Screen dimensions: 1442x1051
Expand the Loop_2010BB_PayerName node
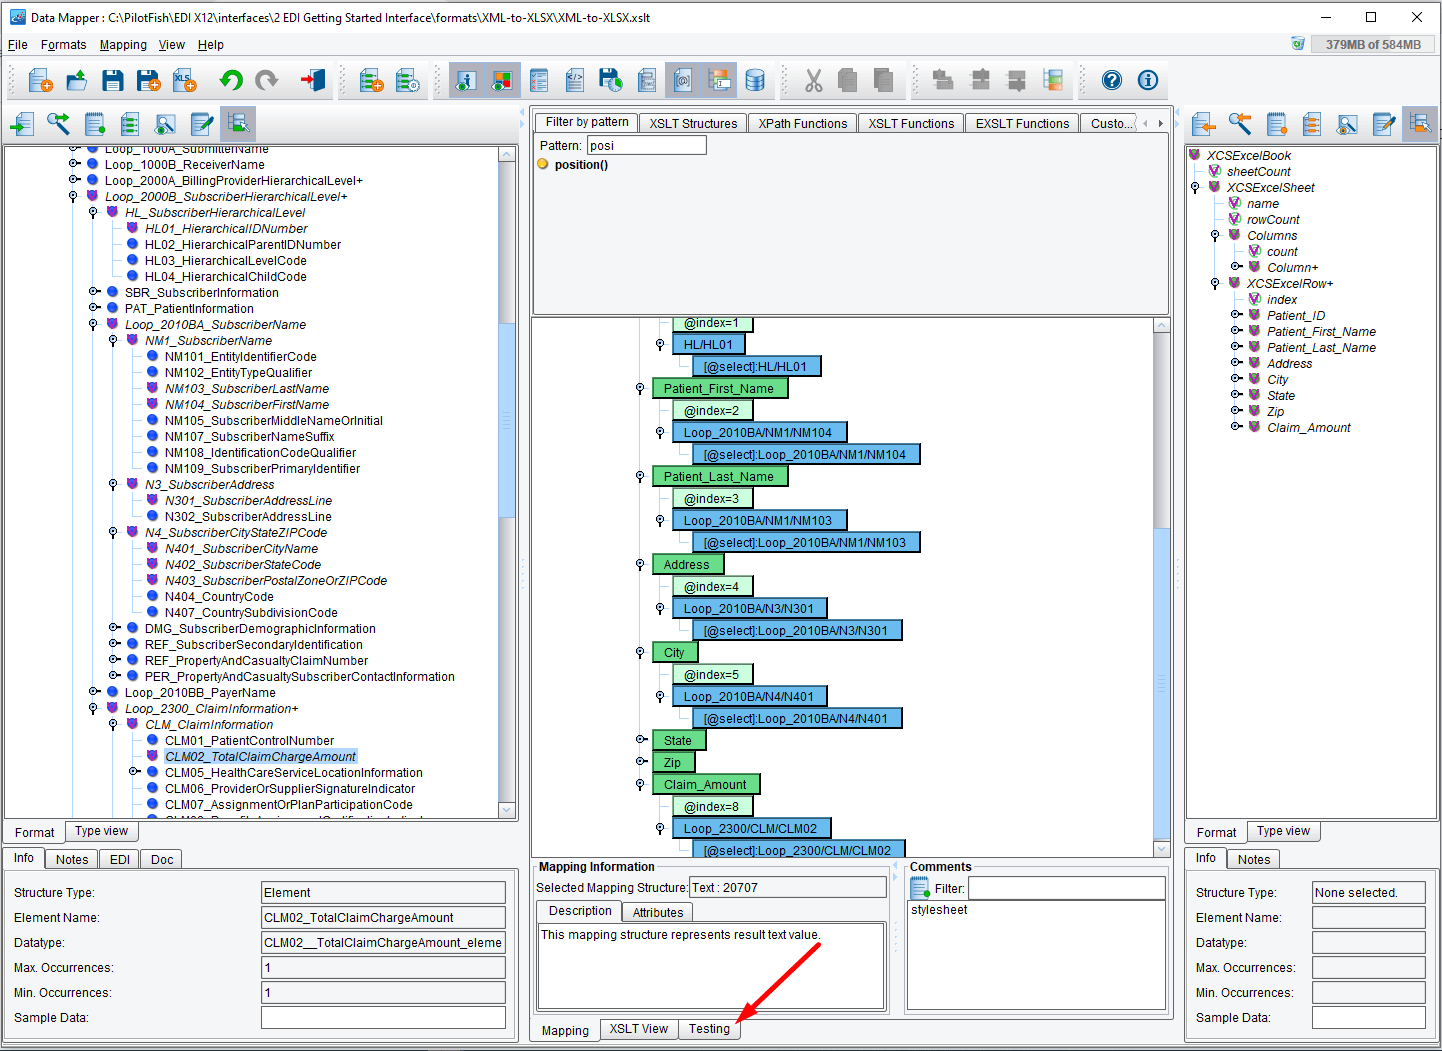pyautogui.click(x=94, y=692)
